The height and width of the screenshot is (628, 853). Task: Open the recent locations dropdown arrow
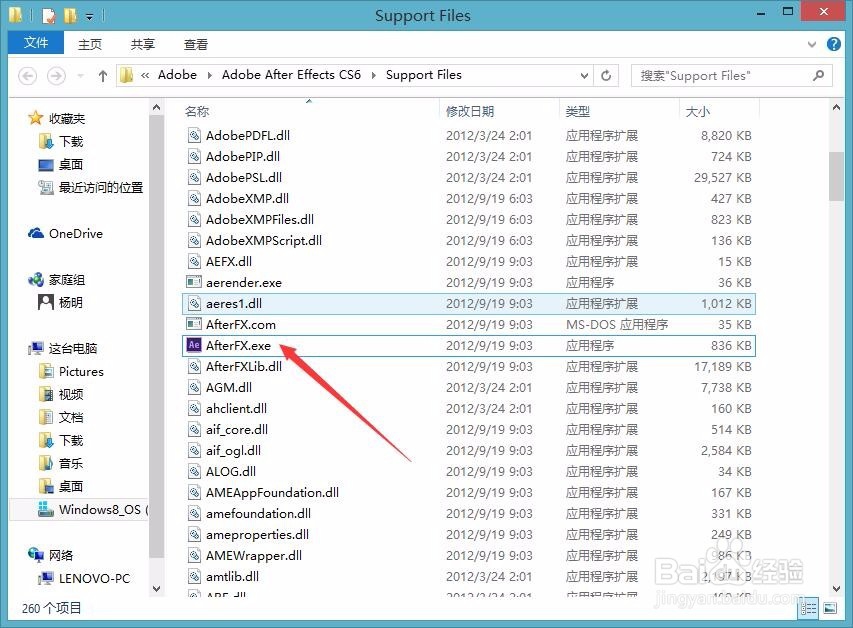pyautogui.click(x=81, y=76)
